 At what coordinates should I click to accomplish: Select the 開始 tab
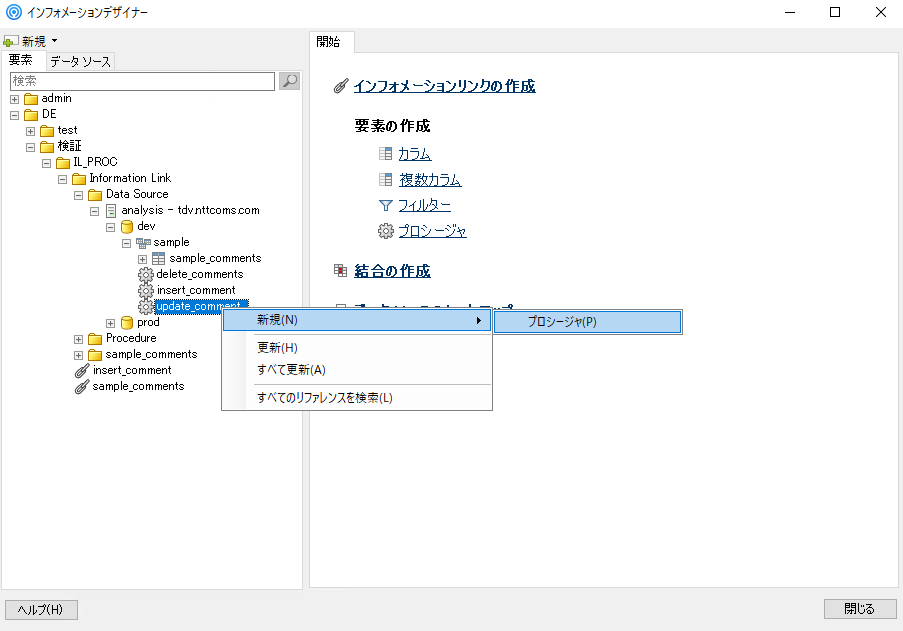[x=331, y=41]
